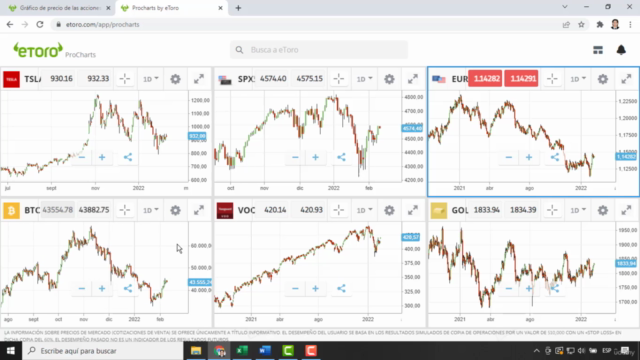
Task: Zoom out the EUR chart
Action: [x=509, y=157]
